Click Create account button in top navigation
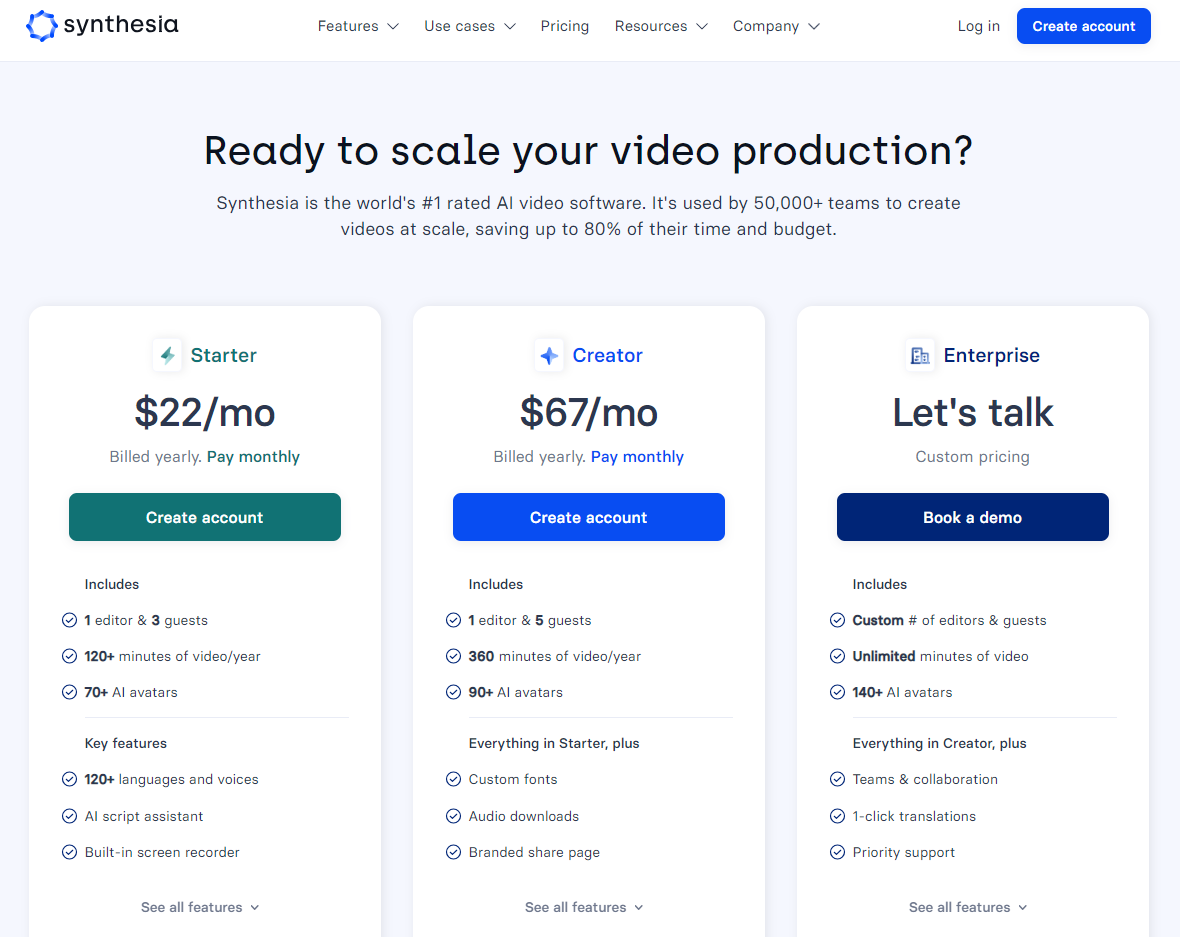1180x937 pixels. coord(1084,26)
